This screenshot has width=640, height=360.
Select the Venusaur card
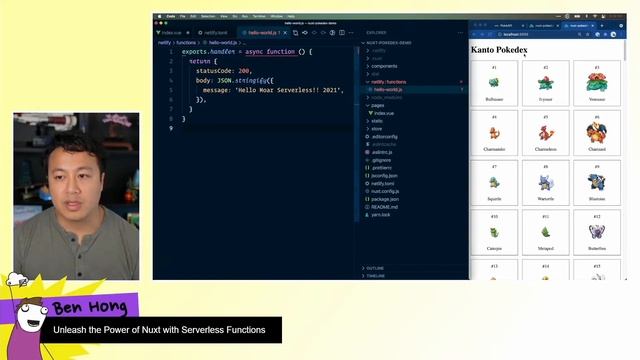pyautogui.click(x=597, y=83)
